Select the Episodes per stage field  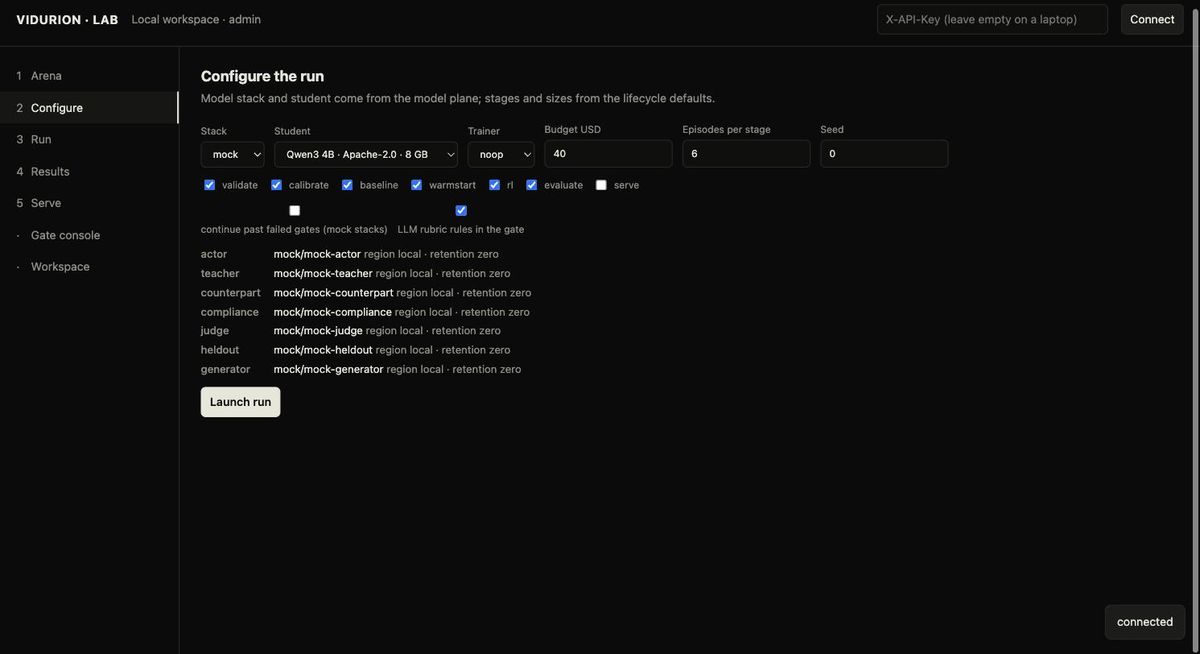(746, 154)
